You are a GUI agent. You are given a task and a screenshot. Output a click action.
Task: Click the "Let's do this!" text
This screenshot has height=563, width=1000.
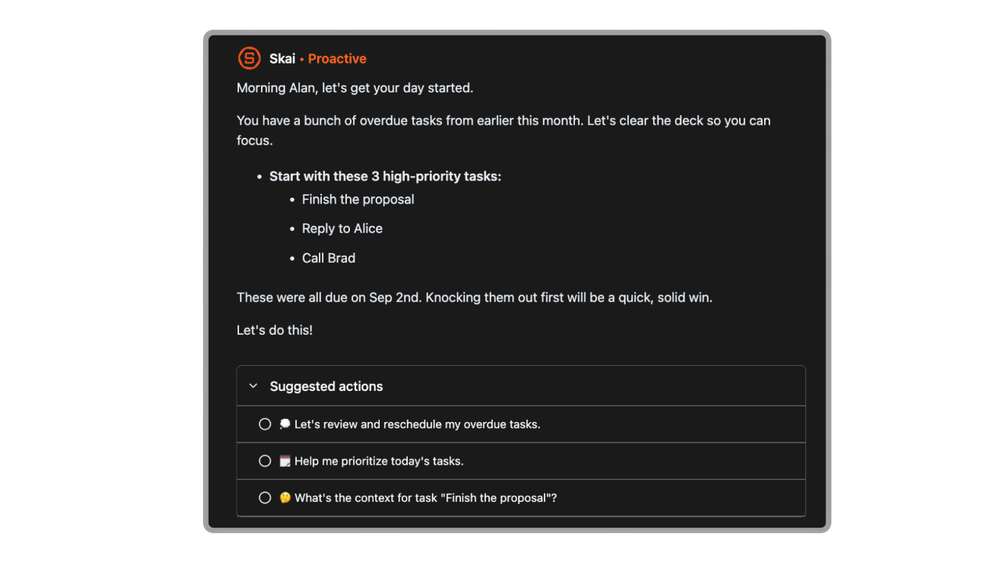pyautogui.click(x=275, y=329)
